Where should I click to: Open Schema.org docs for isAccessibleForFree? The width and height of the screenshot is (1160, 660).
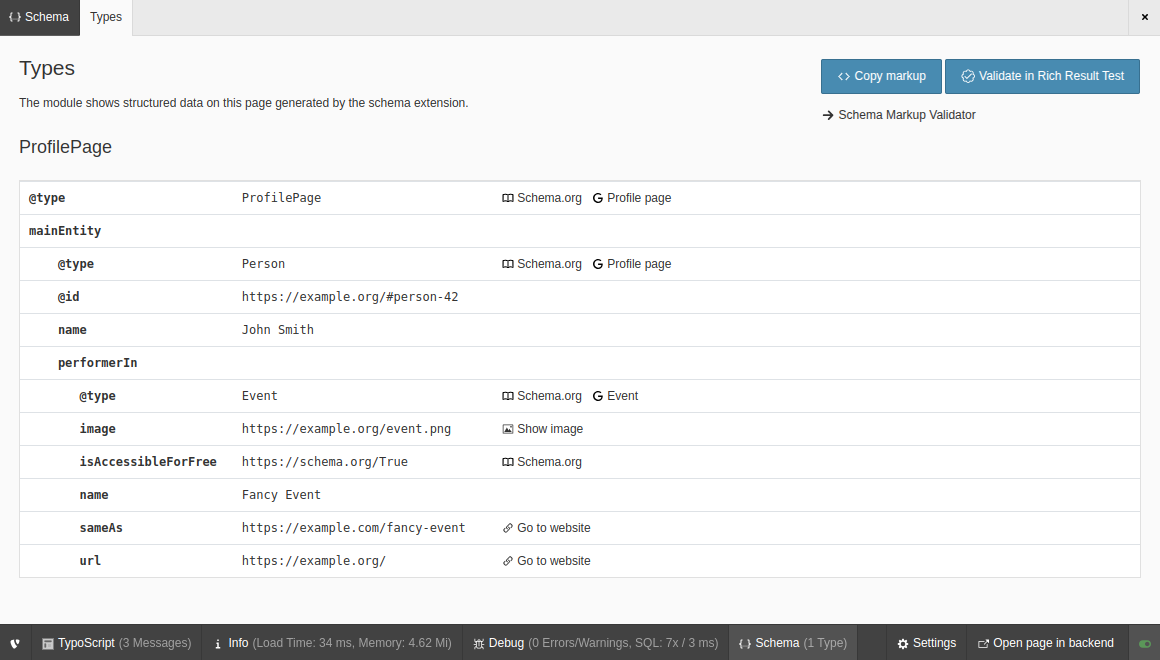541,461
